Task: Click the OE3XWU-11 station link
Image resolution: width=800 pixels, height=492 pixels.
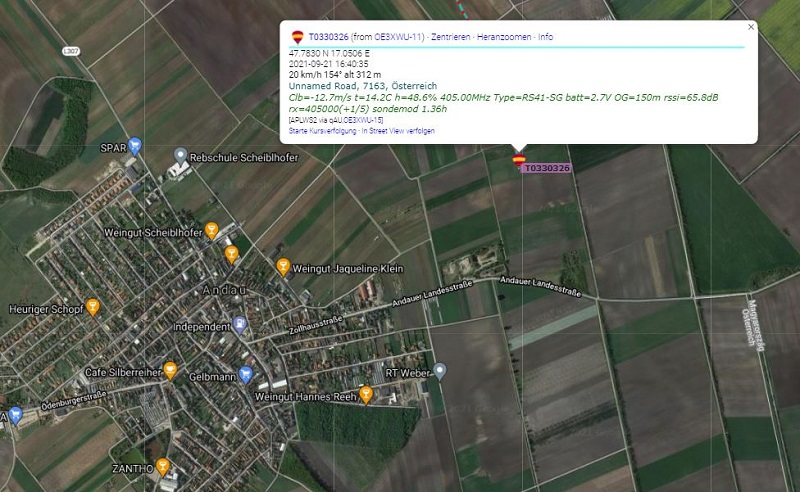Action: pos(398,37)
